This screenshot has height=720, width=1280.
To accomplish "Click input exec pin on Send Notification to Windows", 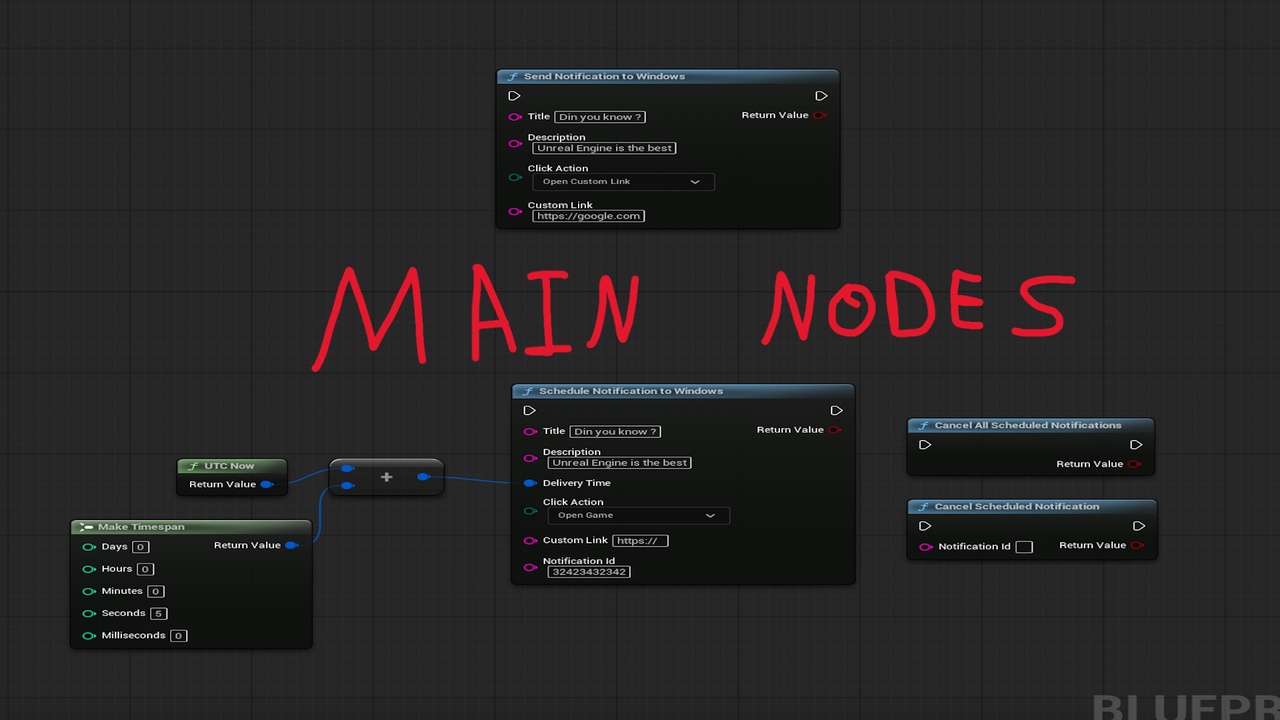I will tap(514, 96).
